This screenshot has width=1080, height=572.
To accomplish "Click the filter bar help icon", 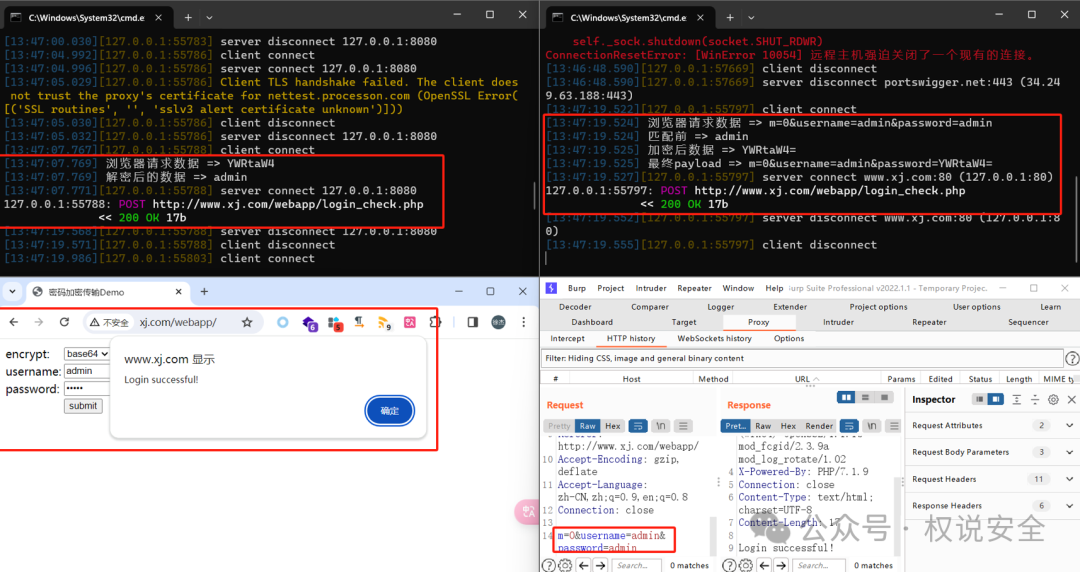I will click(1072, 358).
